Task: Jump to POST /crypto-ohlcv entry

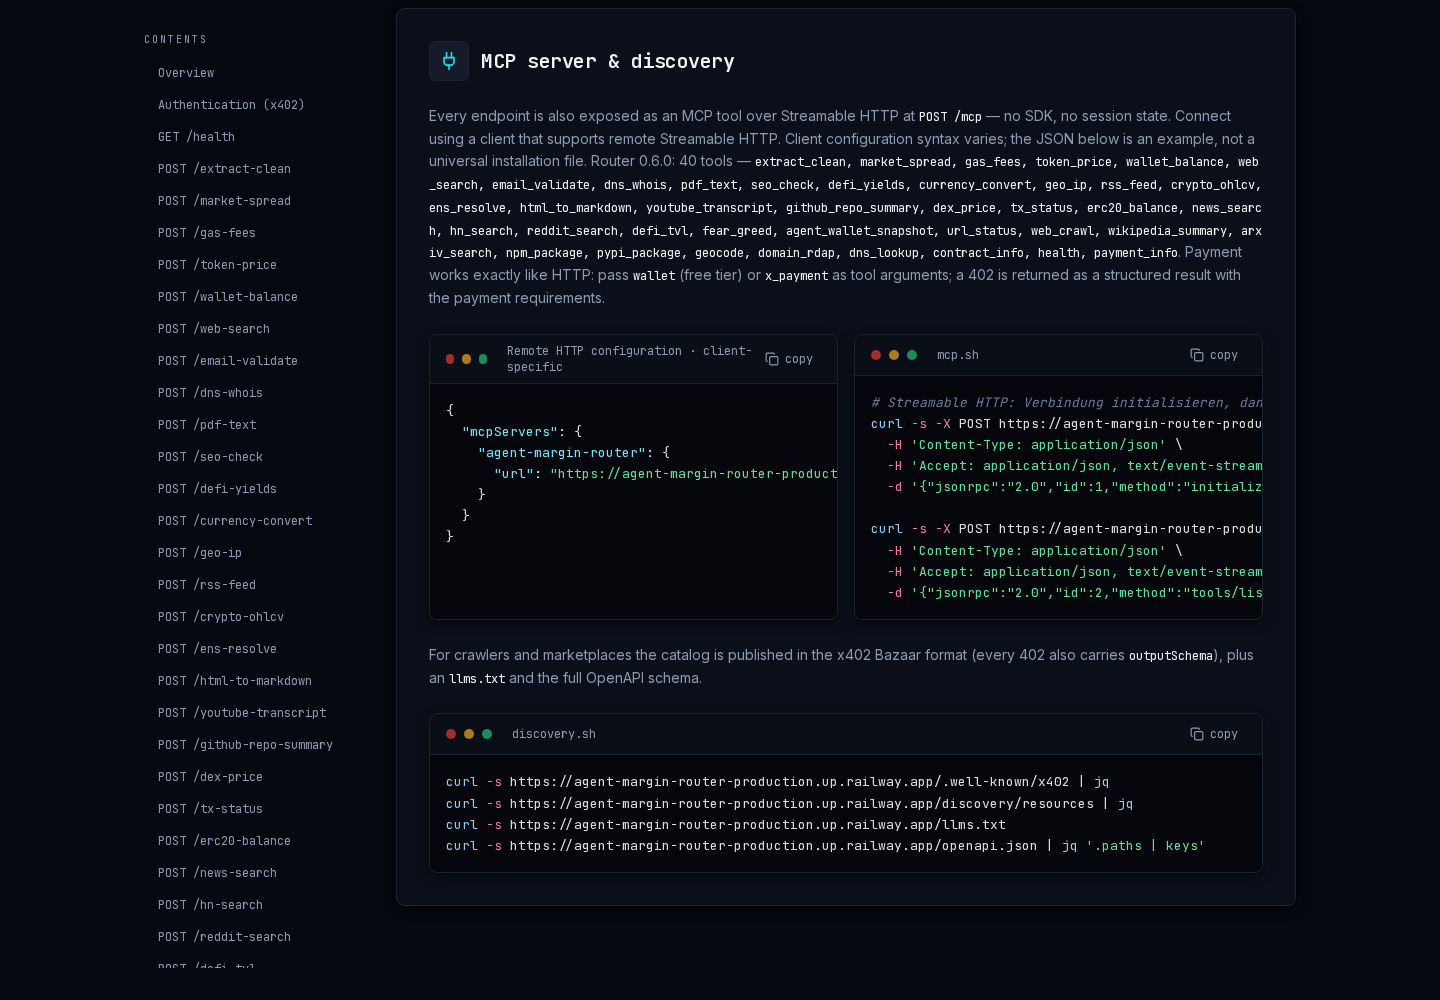Action: click(x=221, y=617)
